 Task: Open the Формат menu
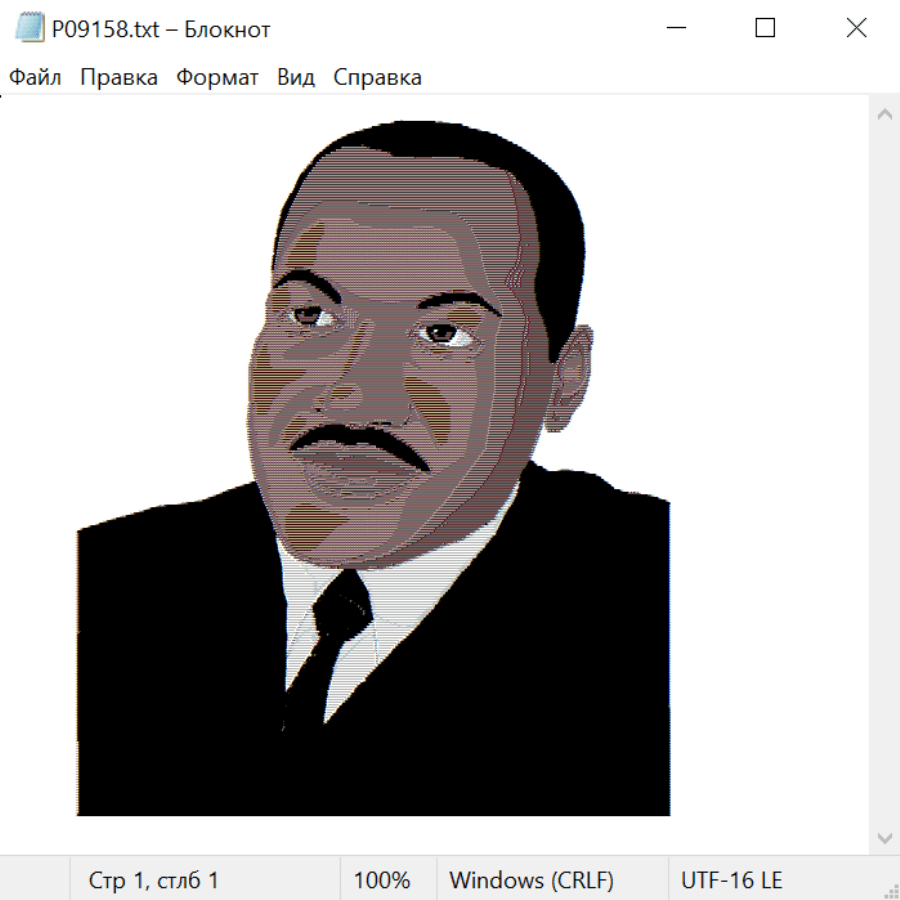click(x=217, y=78)
